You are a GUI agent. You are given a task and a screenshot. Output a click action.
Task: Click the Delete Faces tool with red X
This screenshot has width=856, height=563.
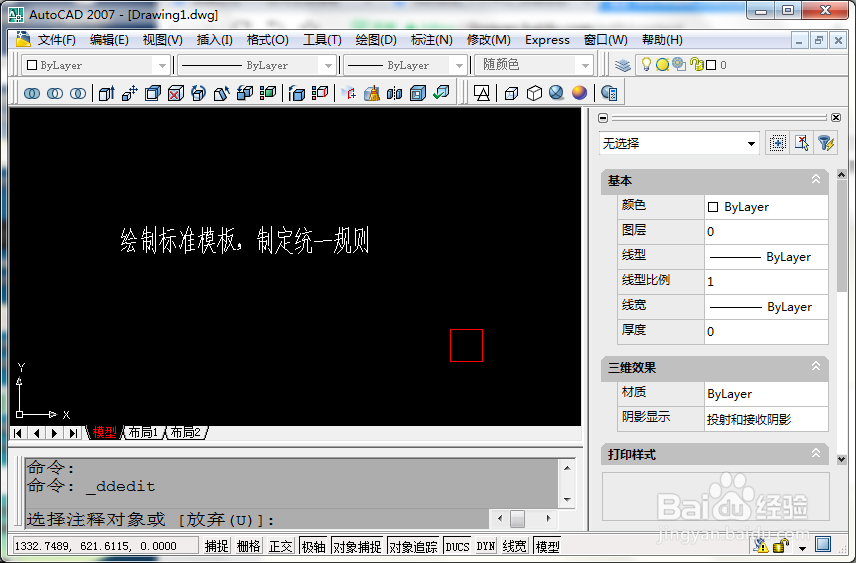click(x=176, y=93)
